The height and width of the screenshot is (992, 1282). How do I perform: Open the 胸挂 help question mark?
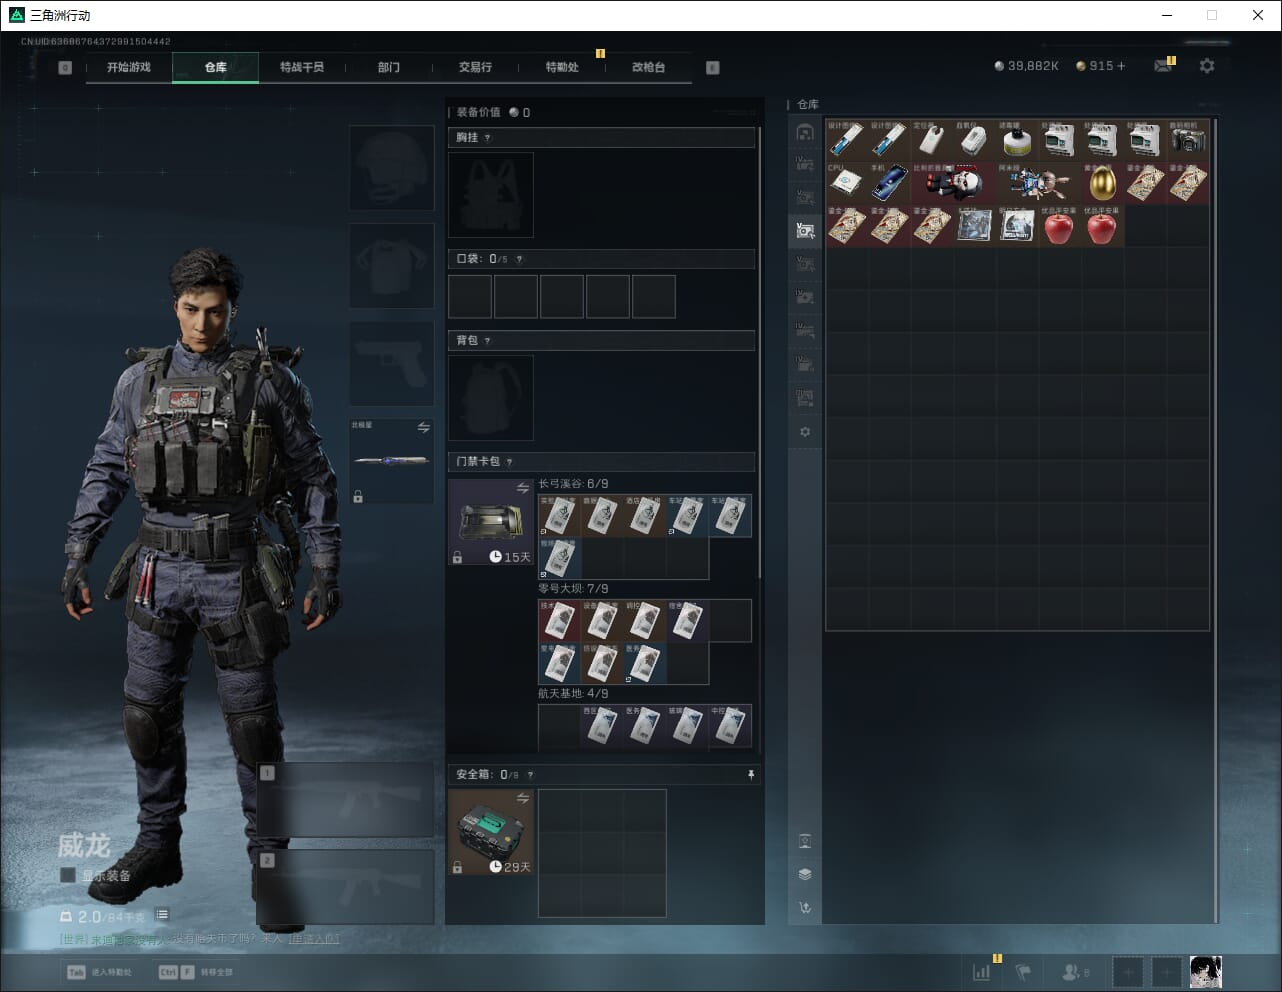(488, 138)
